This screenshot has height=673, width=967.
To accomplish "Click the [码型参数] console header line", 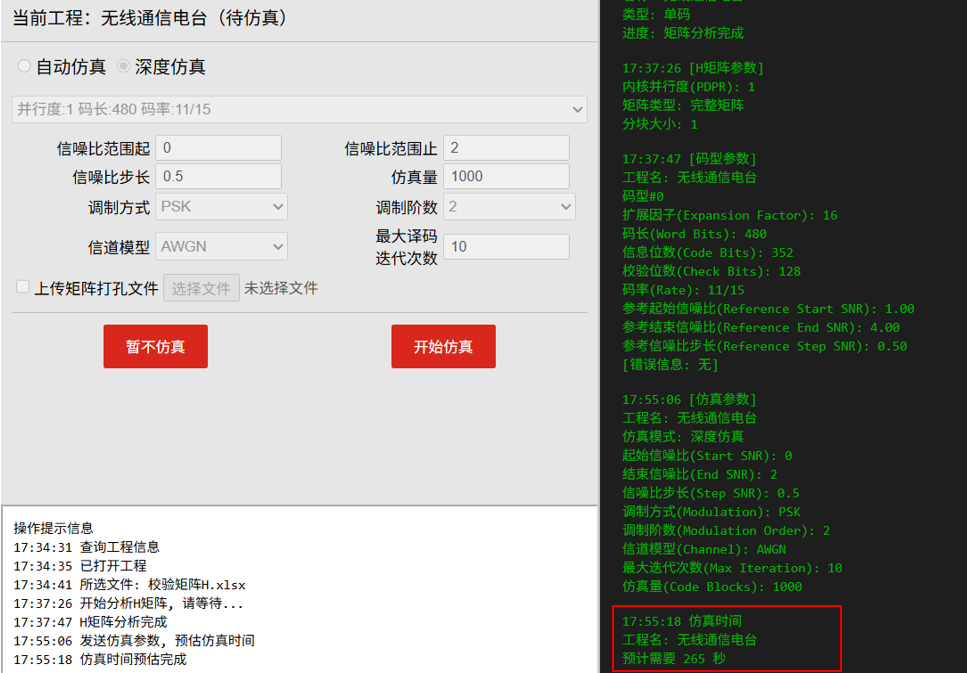I will 689,158.
